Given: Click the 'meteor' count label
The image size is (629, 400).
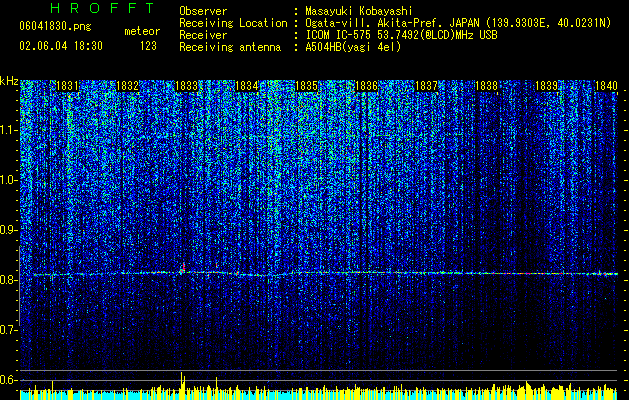Looking at the screenshot, I should pos(142,31).
